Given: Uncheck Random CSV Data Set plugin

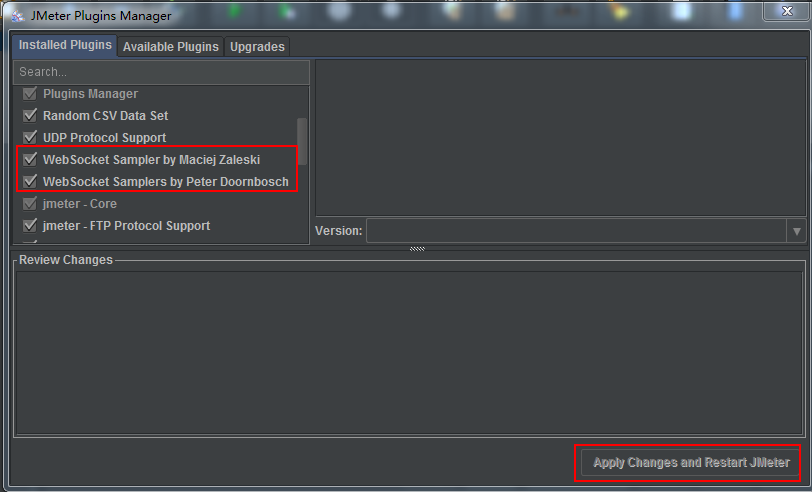Looking at the screenshot, I should 30,115.
